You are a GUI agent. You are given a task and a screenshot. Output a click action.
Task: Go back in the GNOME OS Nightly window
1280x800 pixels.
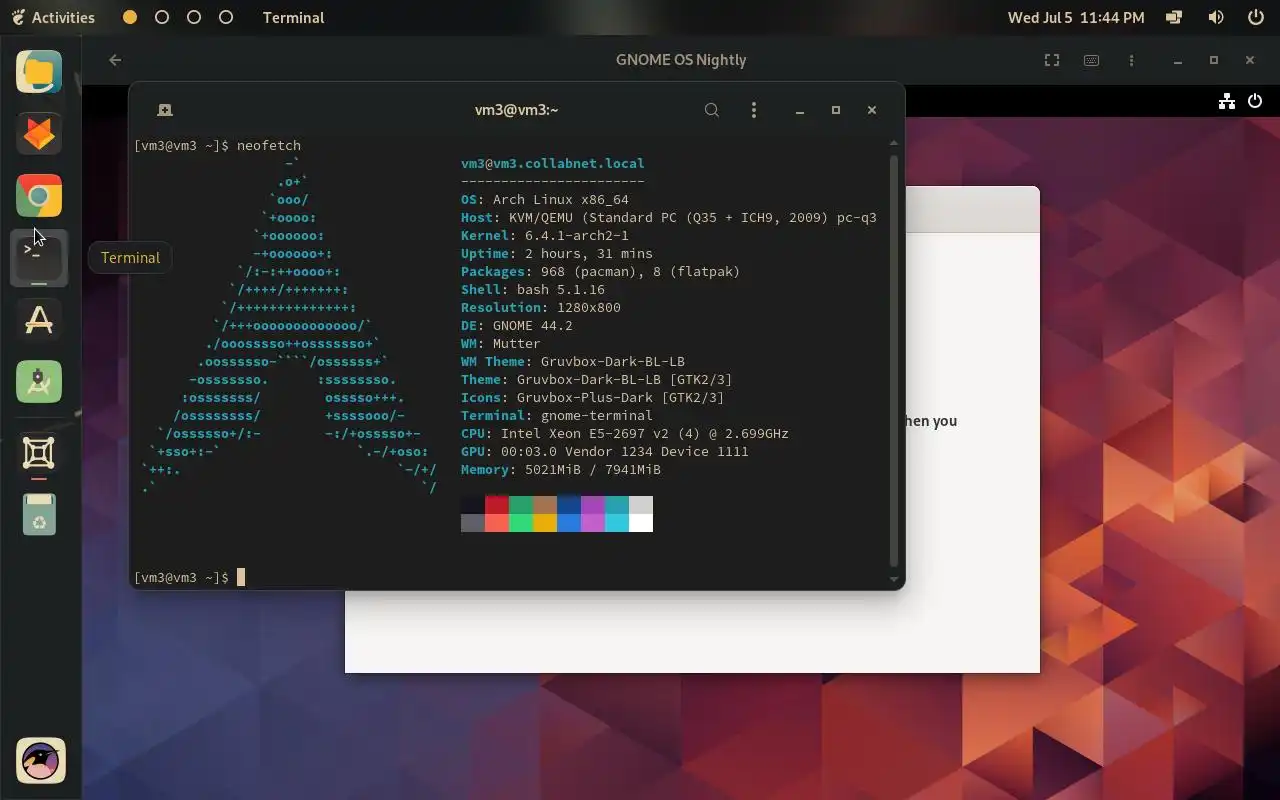tap(115, 60)
